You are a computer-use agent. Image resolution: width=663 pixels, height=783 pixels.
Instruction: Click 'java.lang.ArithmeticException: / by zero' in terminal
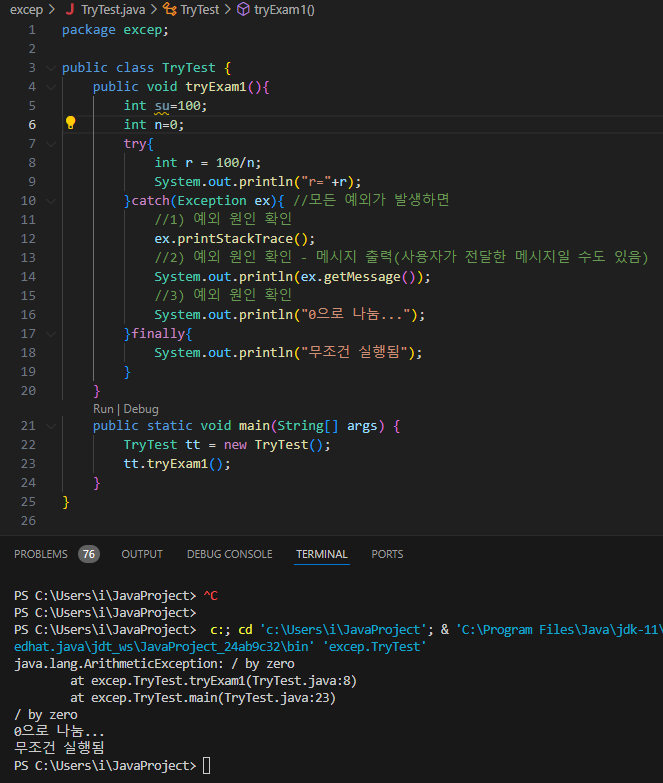[x=154, y=664]
